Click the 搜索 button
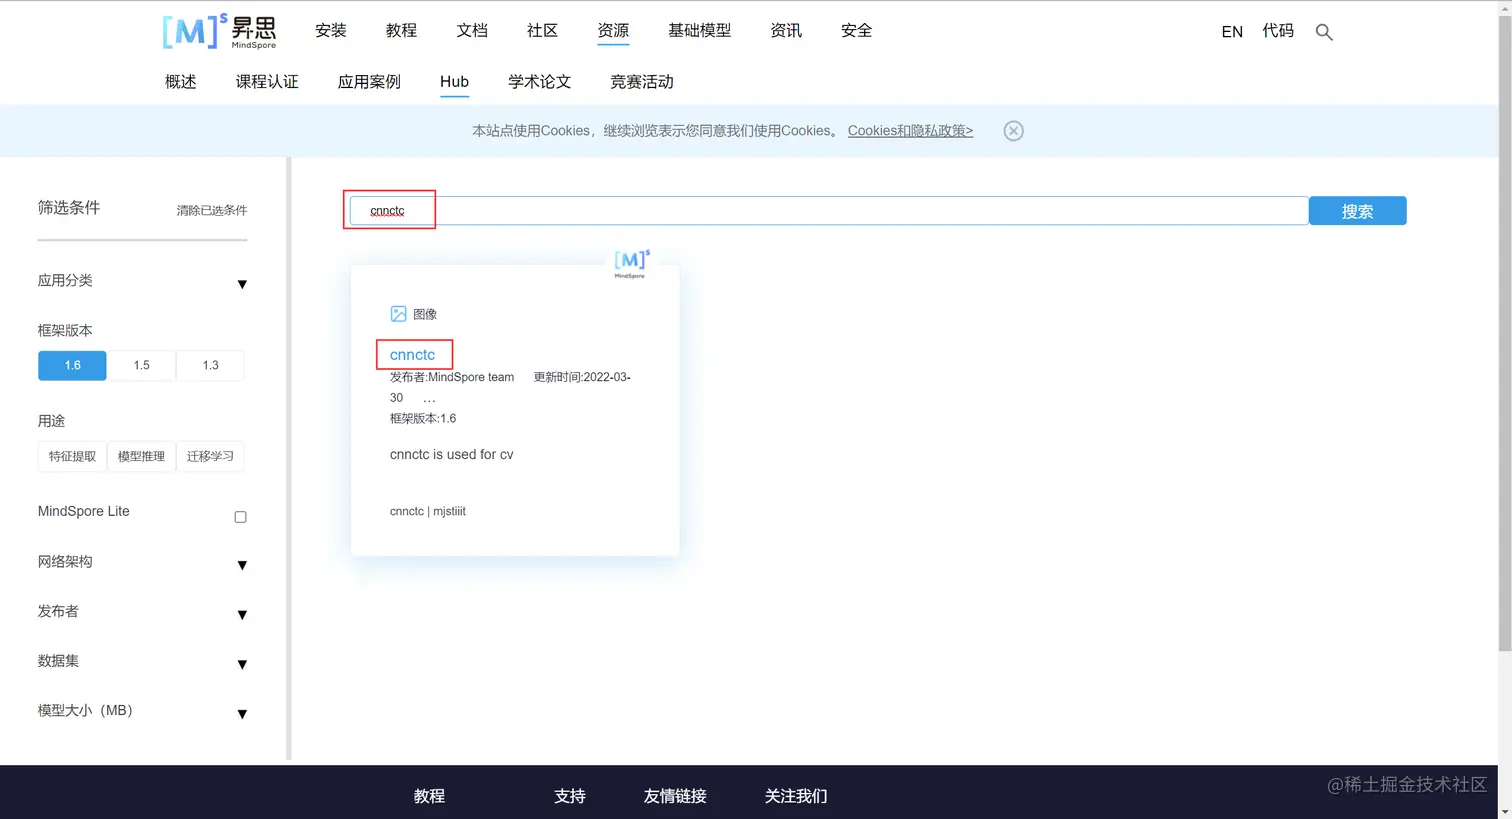The height and width of the screenshot is (819, 1512). coord(1357,211)
